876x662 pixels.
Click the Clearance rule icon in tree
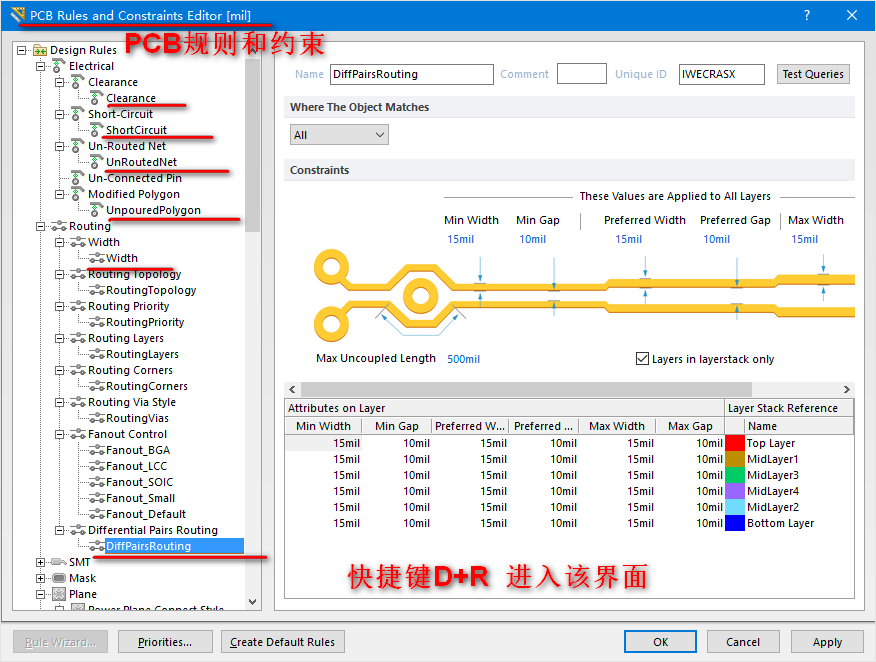[96, 98]
